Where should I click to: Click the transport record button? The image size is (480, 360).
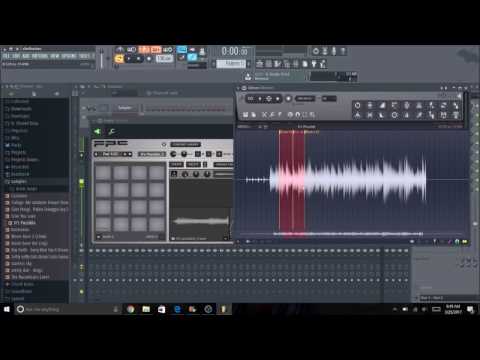pos(149,59)
